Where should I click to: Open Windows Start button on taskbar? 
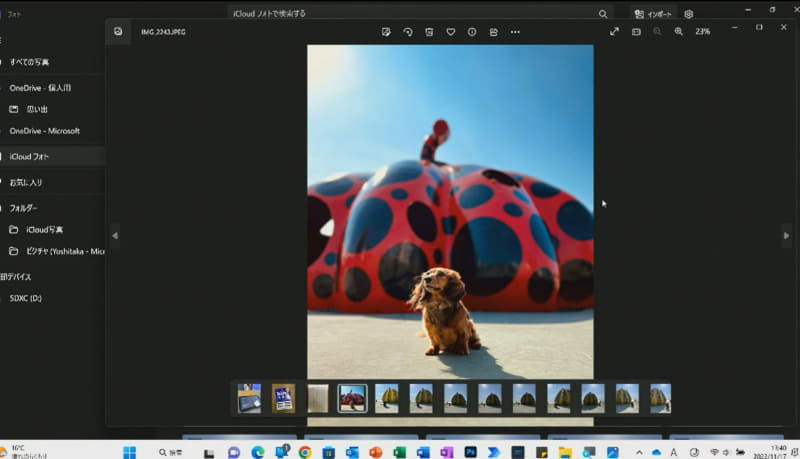[x=130, y=452]
